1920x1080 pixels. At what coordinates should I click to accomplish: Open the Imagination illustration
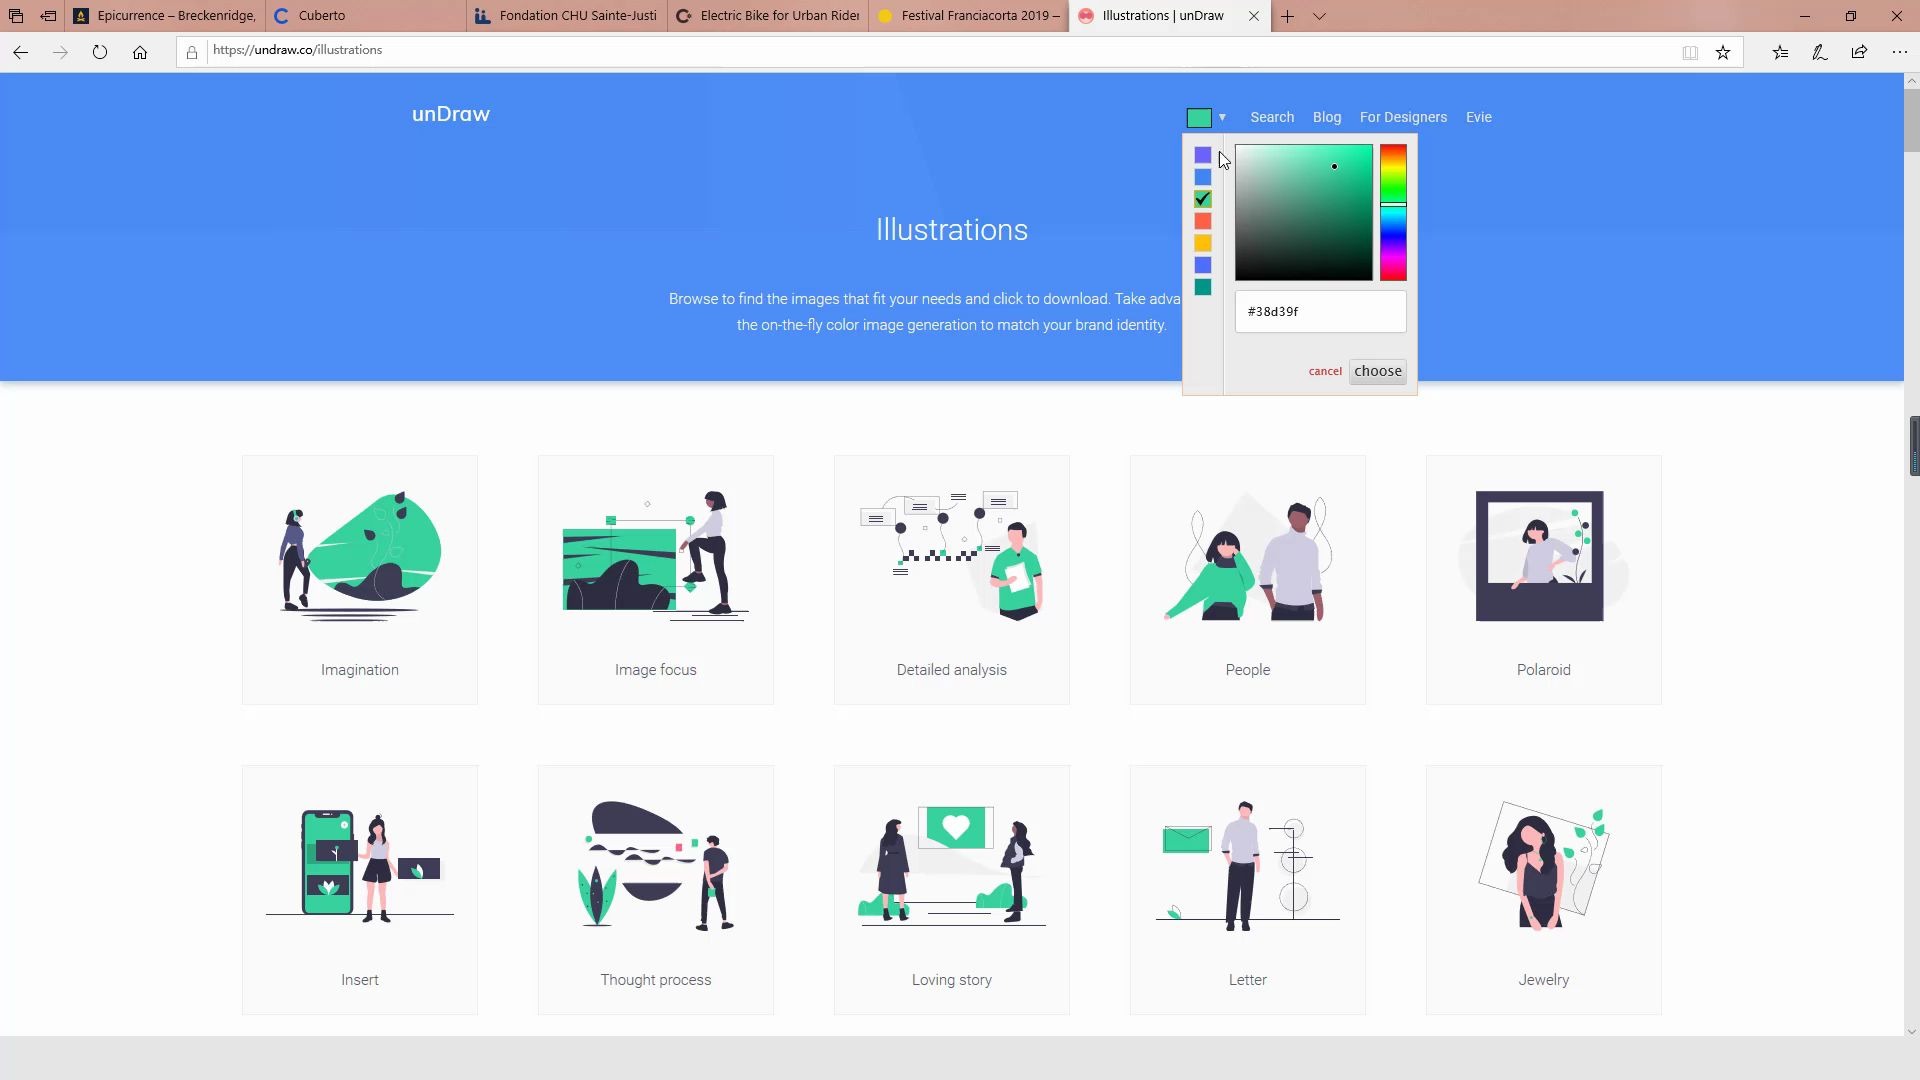pos(360,580)
